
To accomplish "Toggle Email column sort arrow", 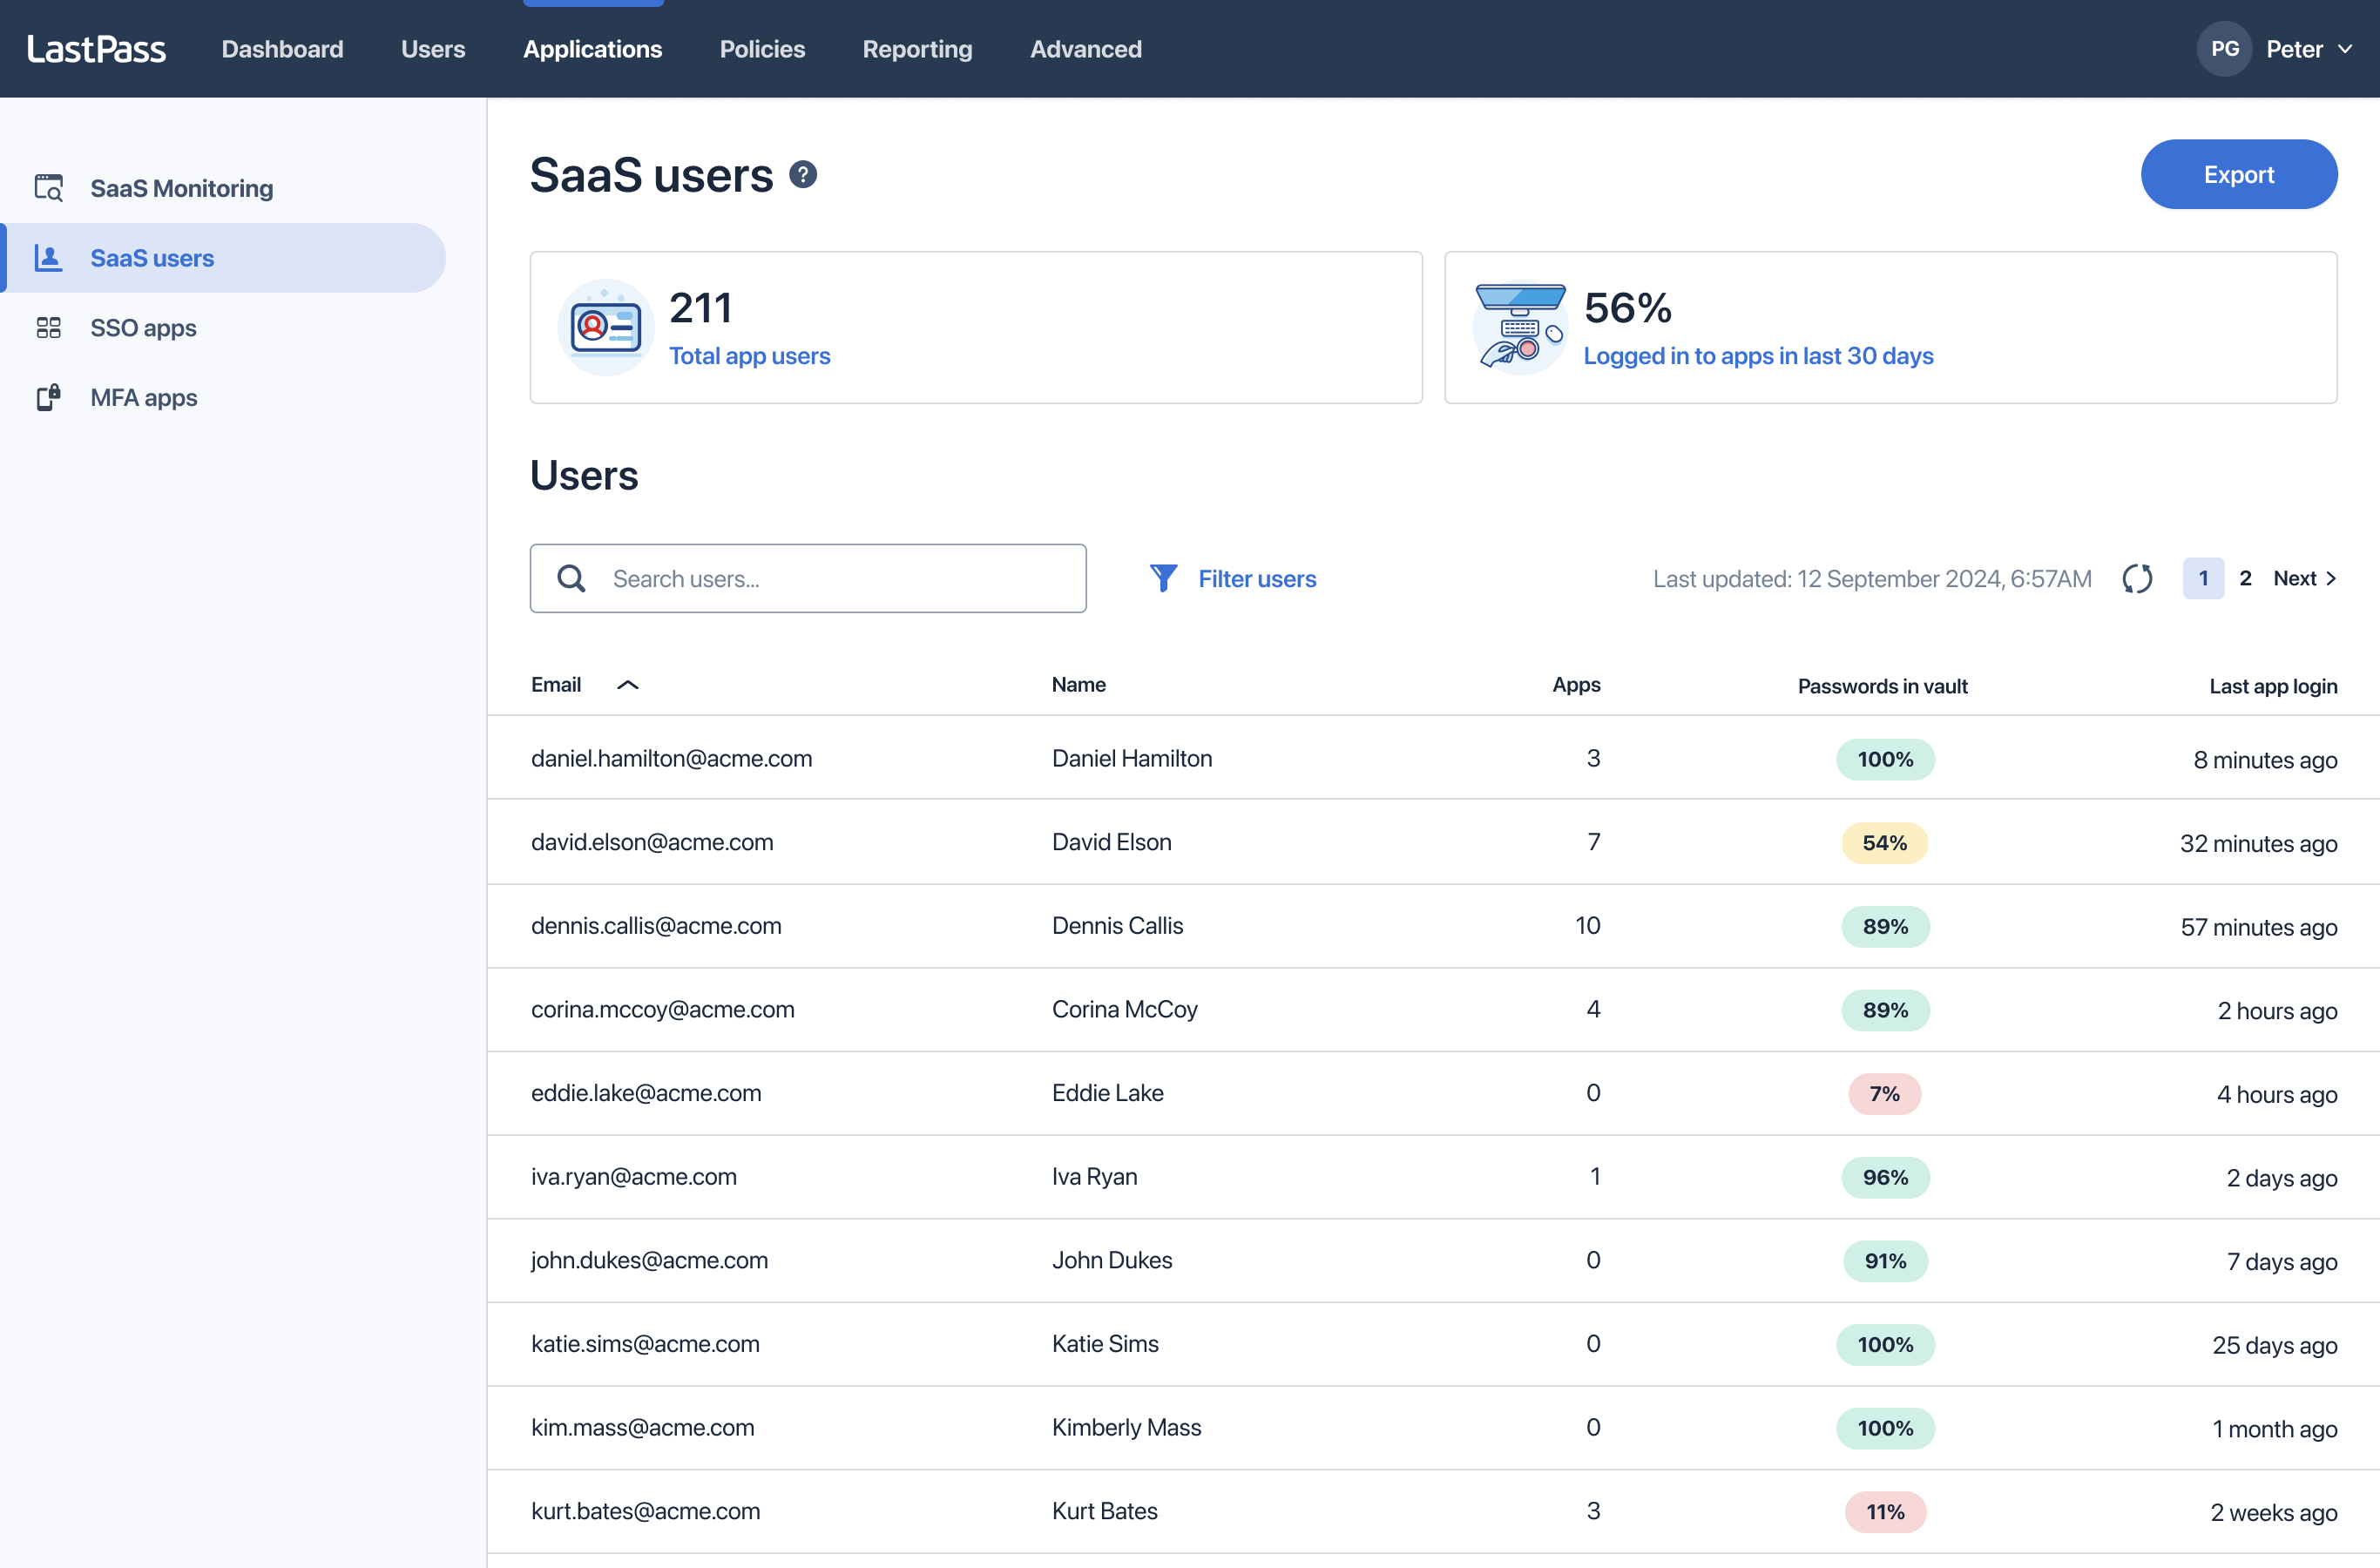I will pyautogui.click(x=627, y=685).
